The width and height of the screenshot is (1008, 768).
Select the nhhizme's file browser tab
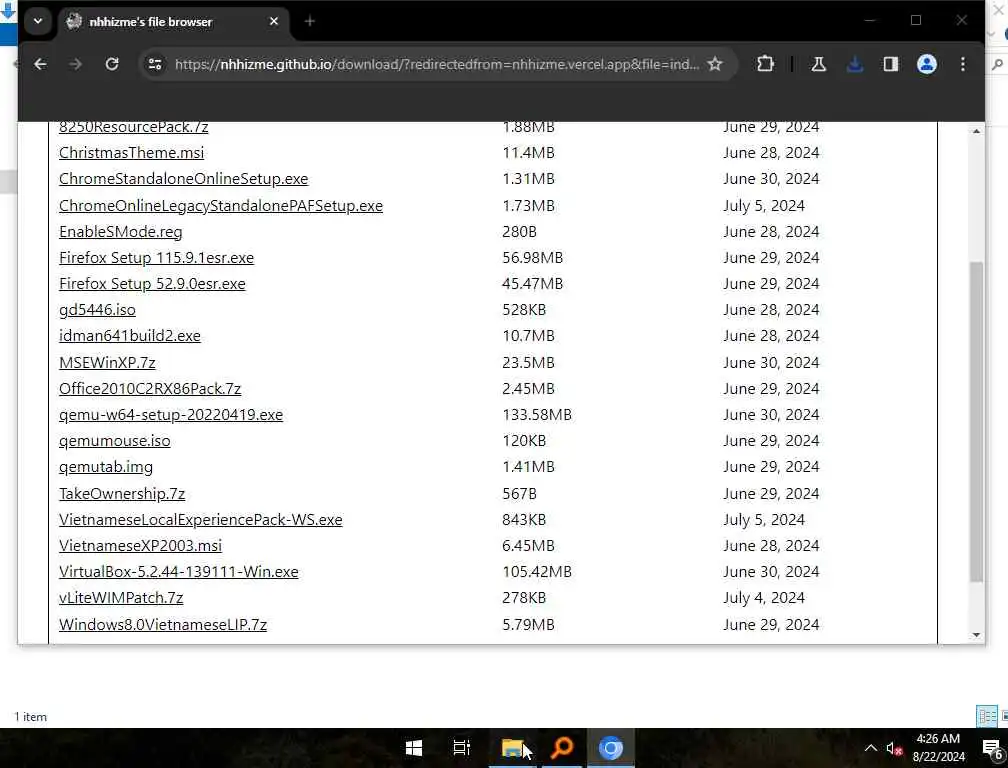click(x=172, y=22)
